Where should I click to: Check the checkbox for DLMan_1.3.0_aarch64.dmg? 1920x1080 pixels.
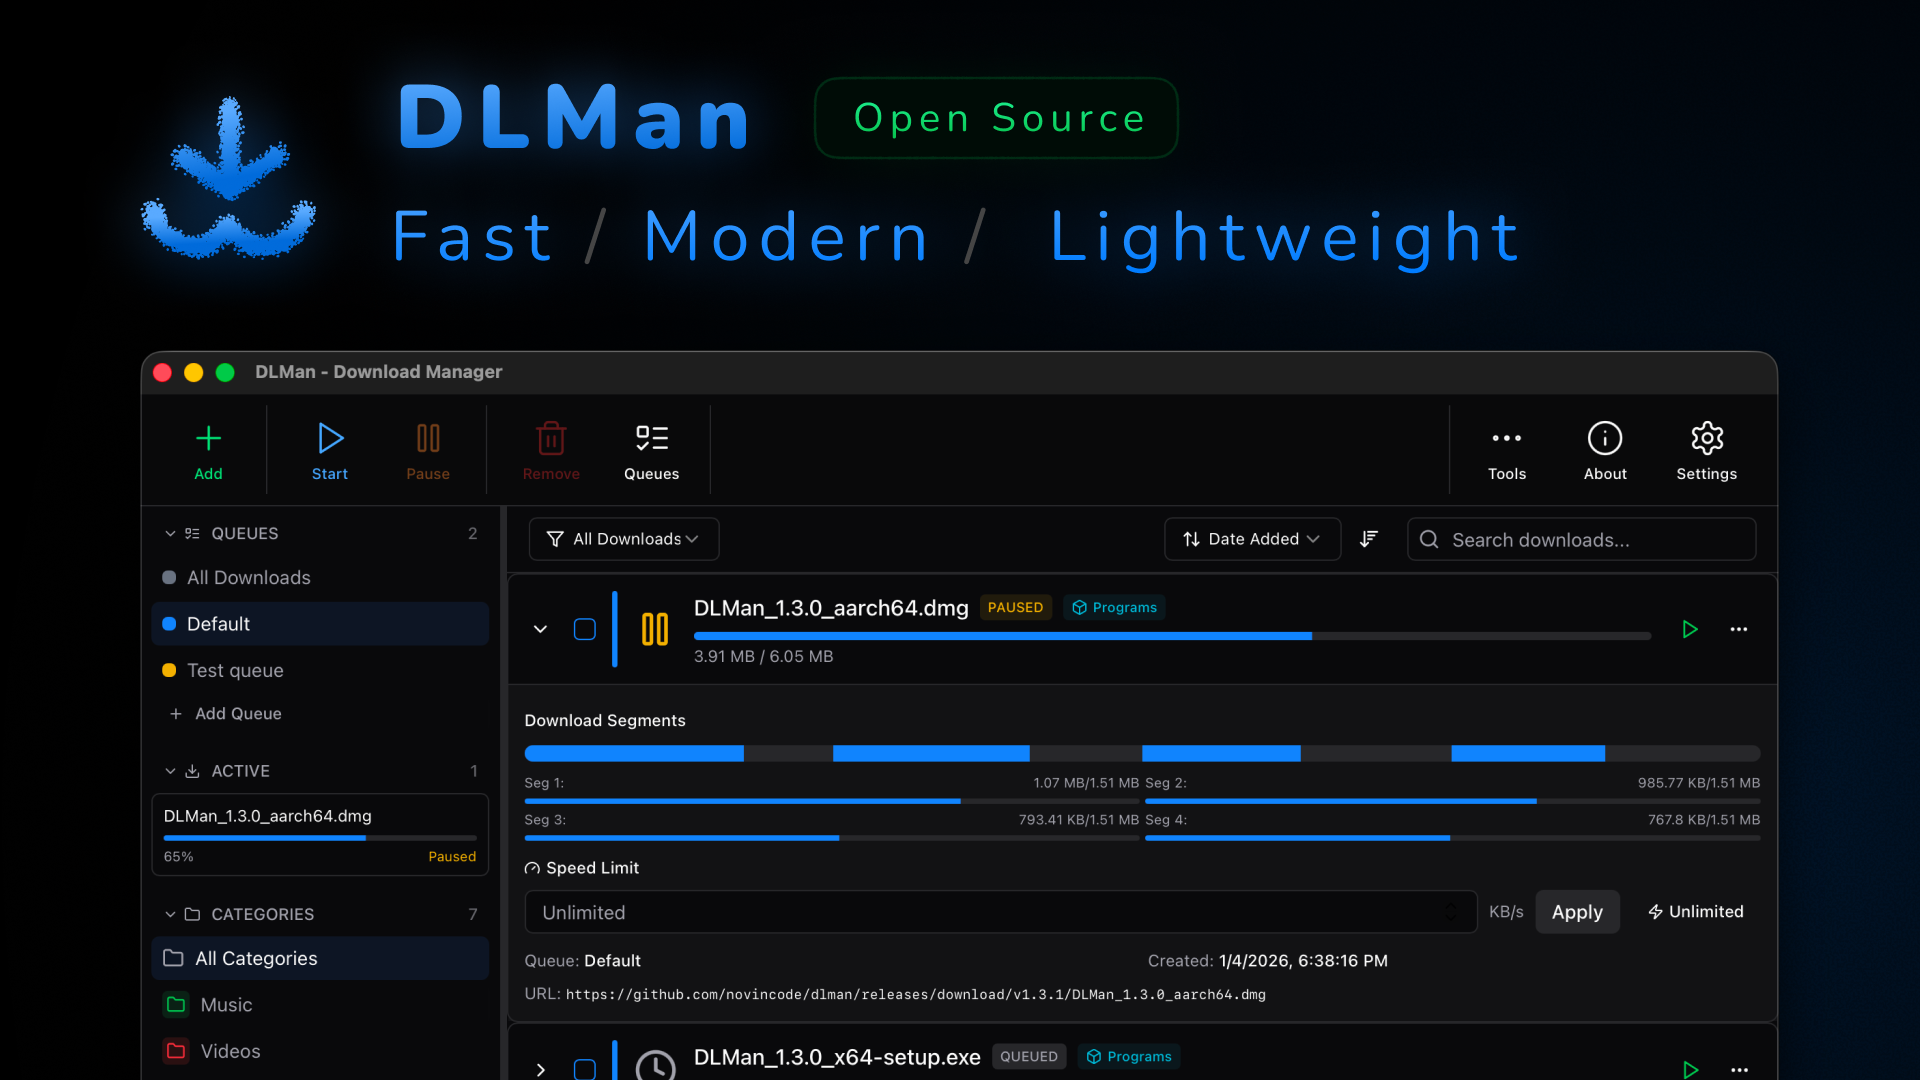click(x=584, y=629)
